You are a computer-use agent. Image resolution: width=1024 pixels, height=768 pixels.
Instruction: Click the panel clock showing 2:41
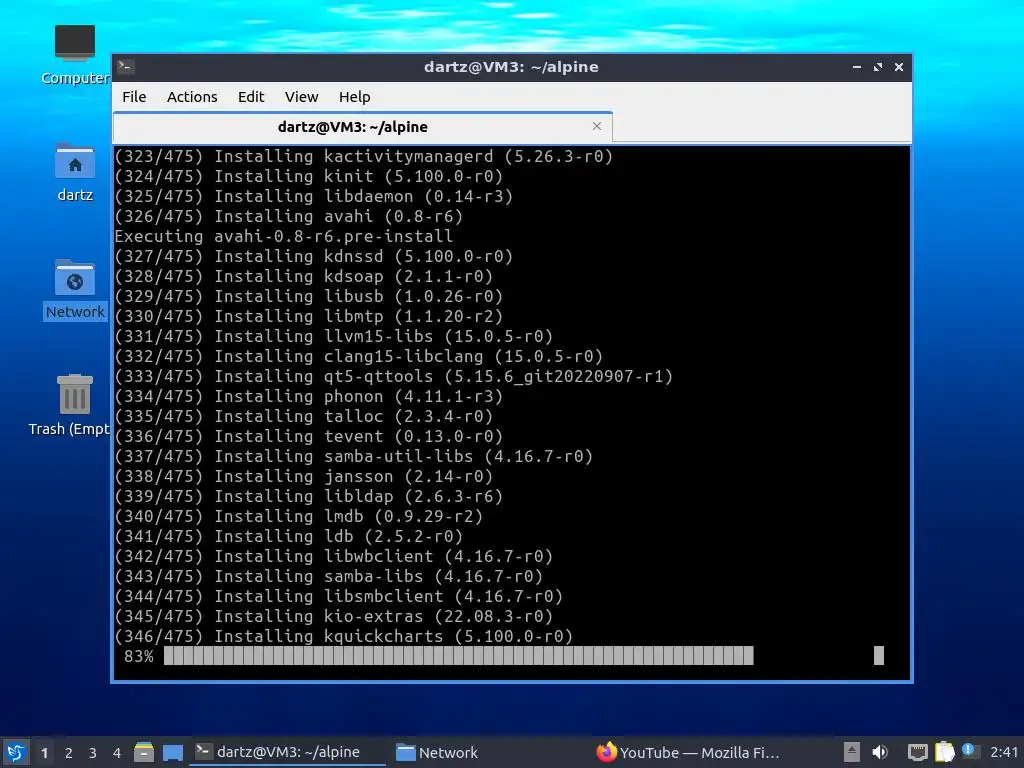(x=1004, y=752)
